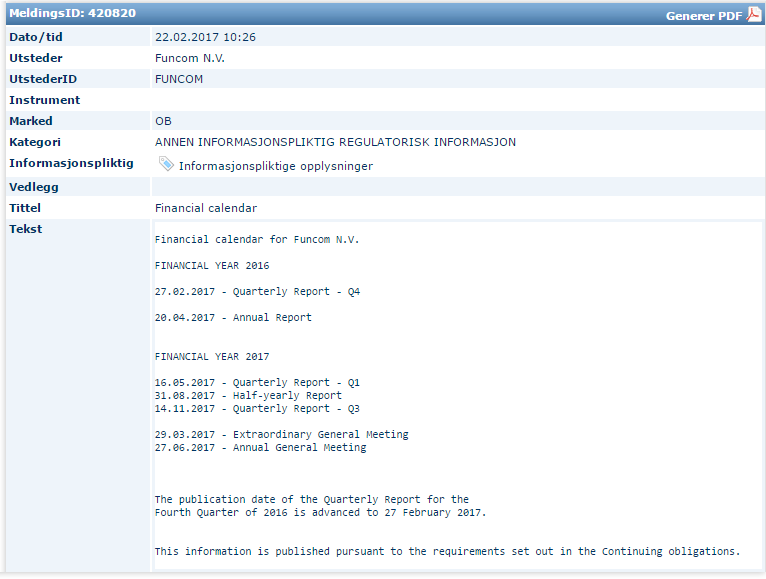Image resolution: width=766 pixels, height=579 pixels.
Task: Click the UtstederID label
Action: point(43,79)
